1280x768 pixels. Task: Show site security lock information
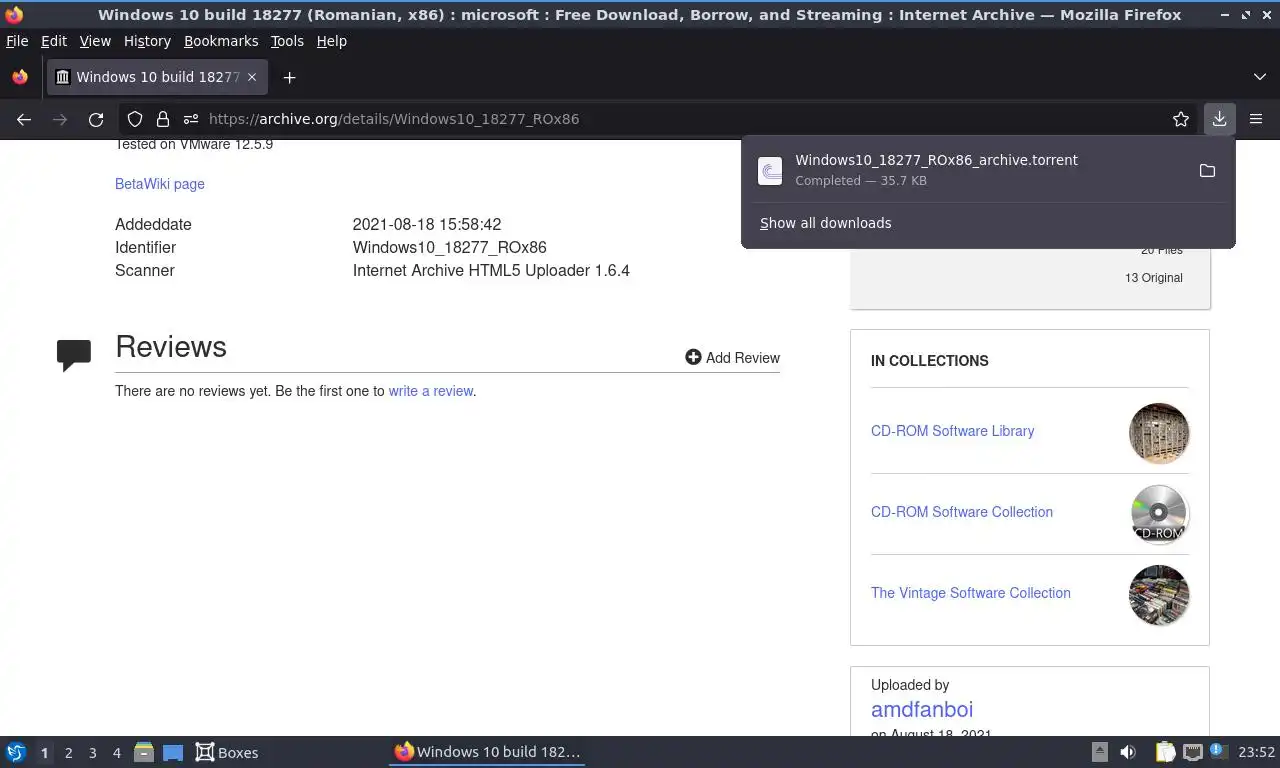162,119
